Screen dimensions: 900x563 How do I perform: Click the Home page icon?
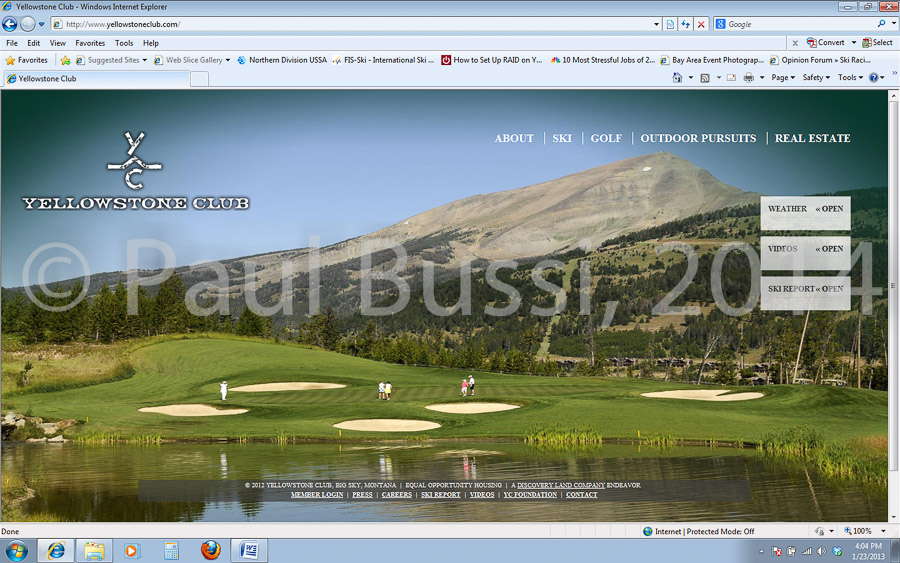pyautogui.click(x=677, y=77)
